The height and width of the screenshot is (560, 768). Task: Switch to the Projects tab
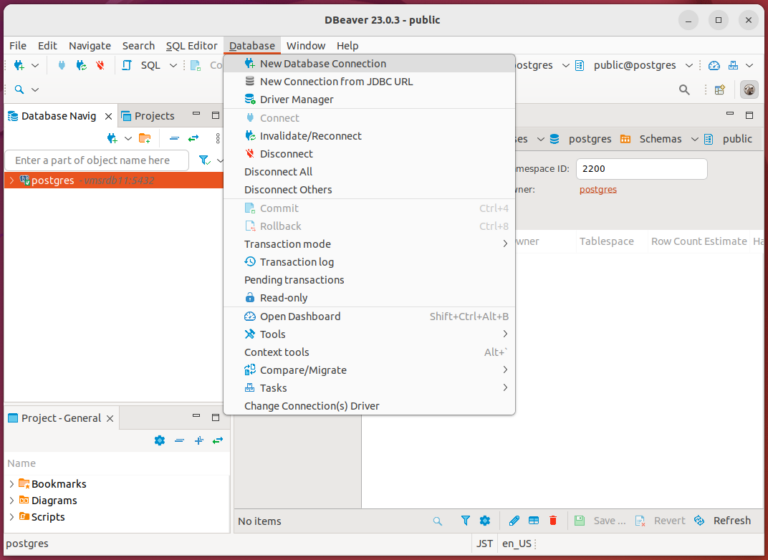pyautogui.click(x=154, y=116)
